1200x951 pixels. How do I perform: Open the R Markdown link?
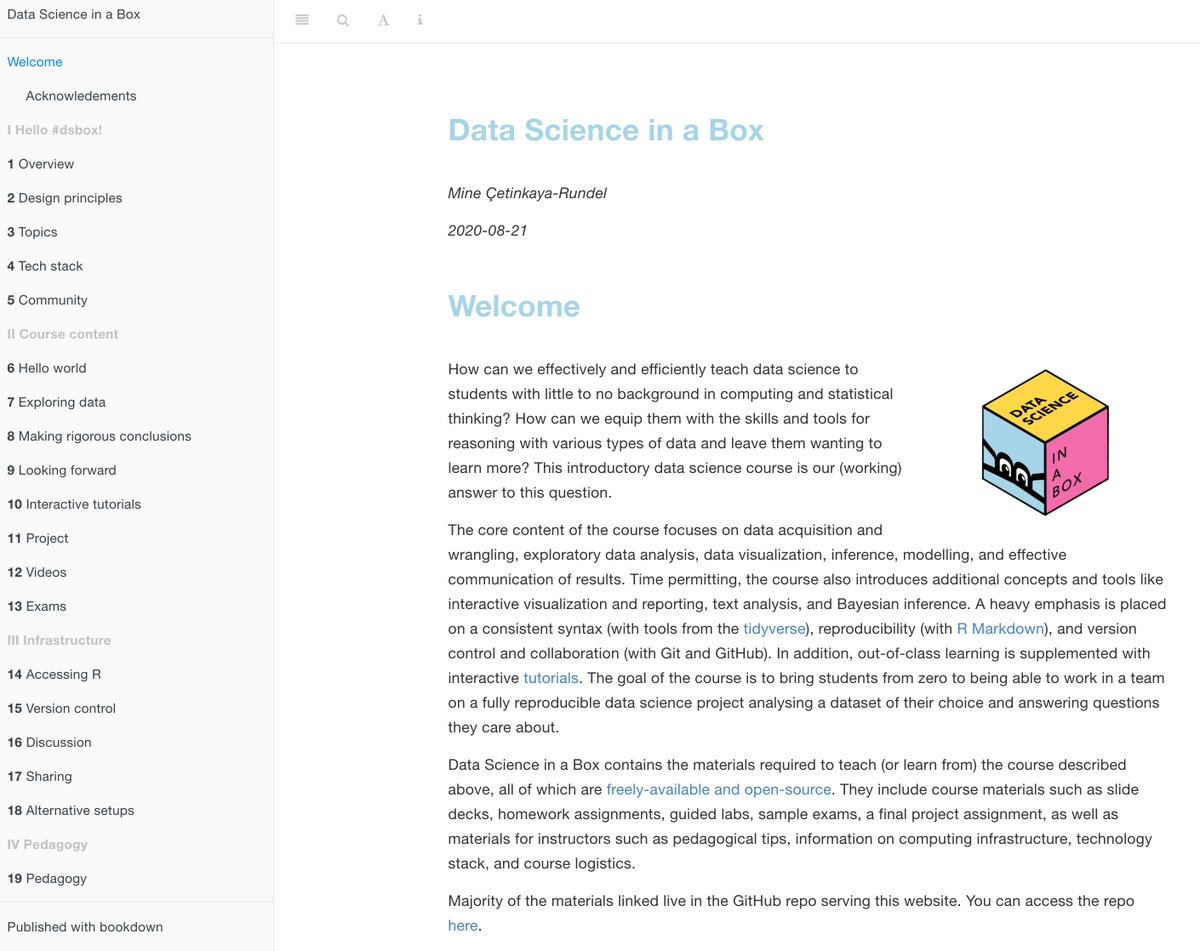(1000, 629)
